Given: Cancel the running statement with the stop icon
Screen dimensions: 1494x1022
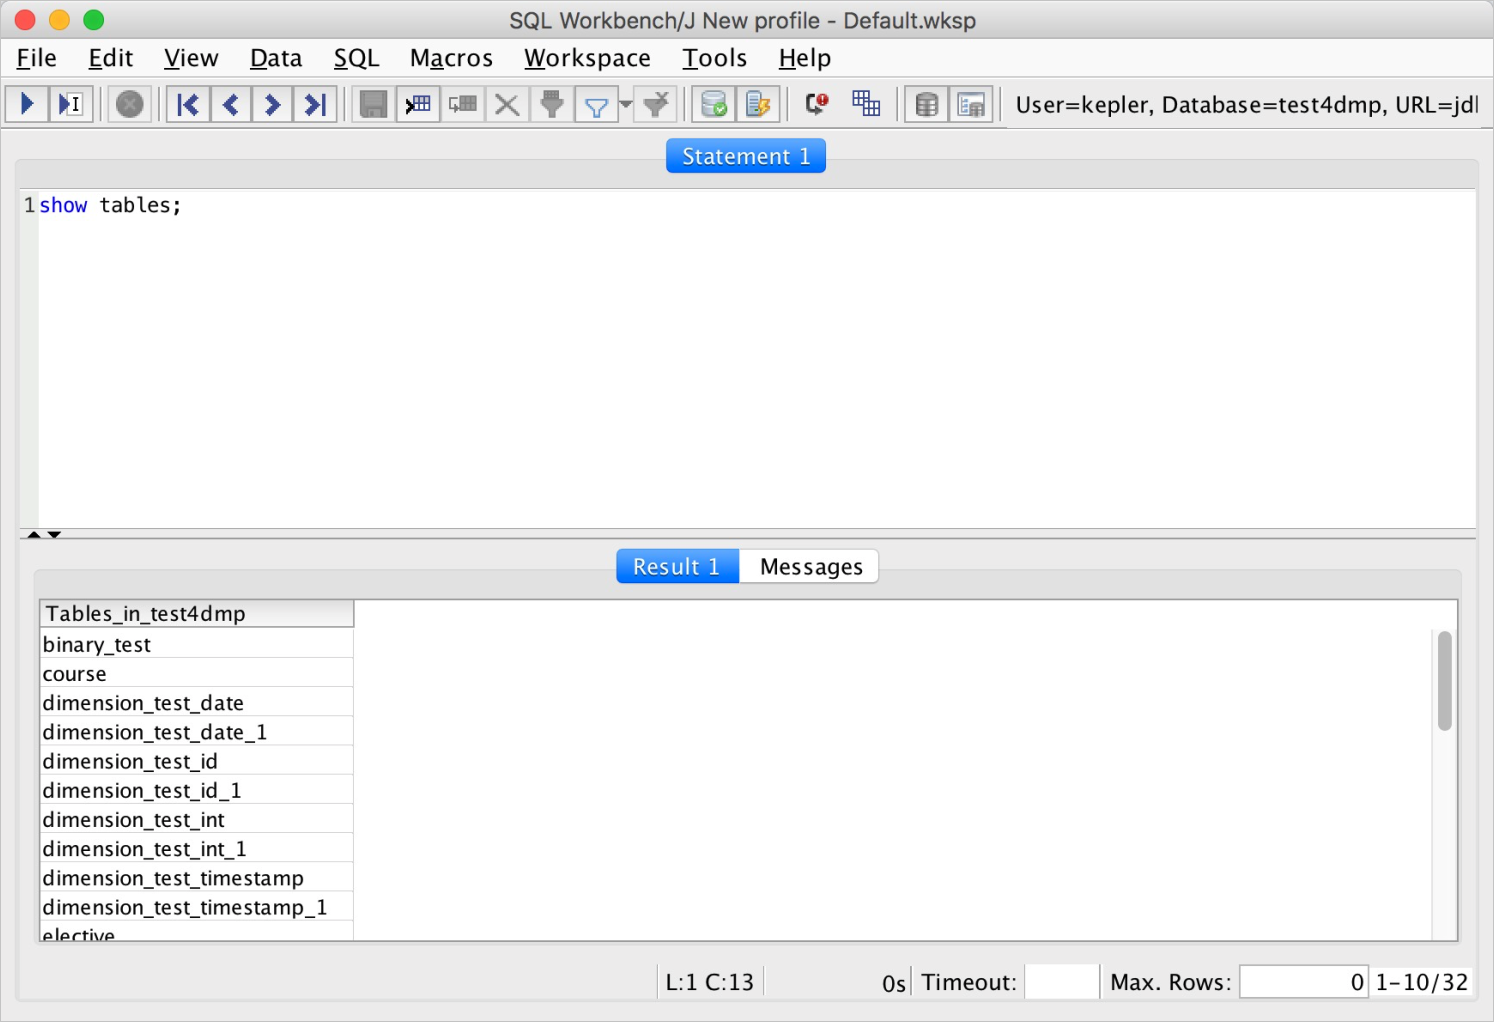Looking at the screenshot, I should coord(129,104).
